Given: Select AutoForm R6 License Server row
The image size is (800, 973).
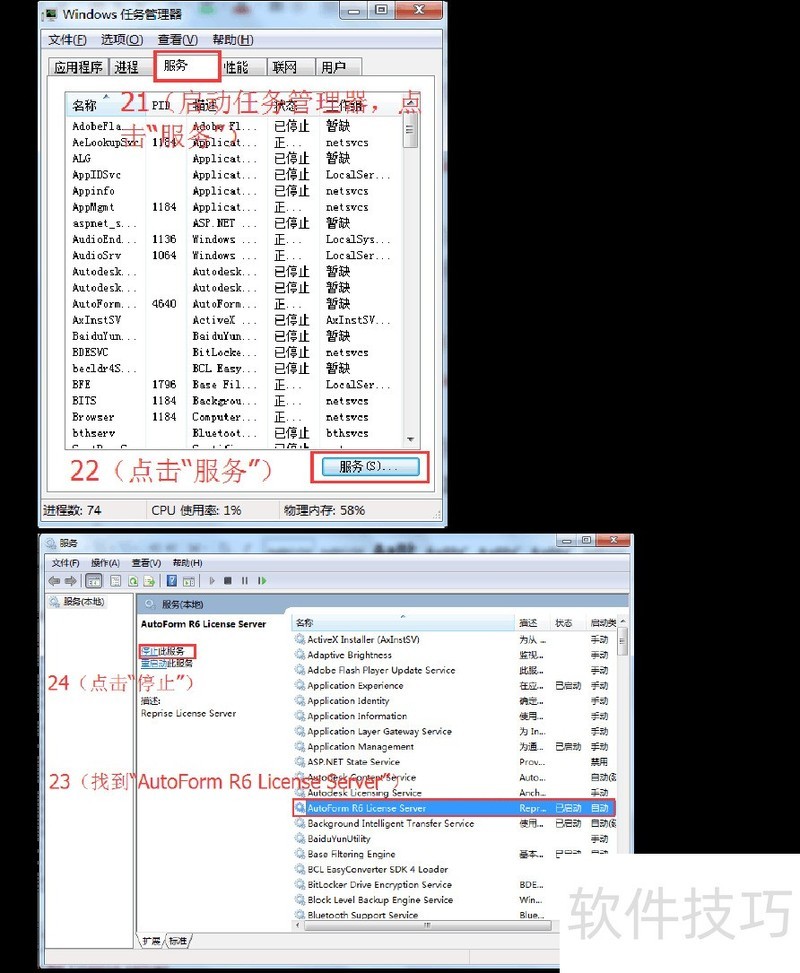Looking at the screenshot, I should click(x=454, y=808).
